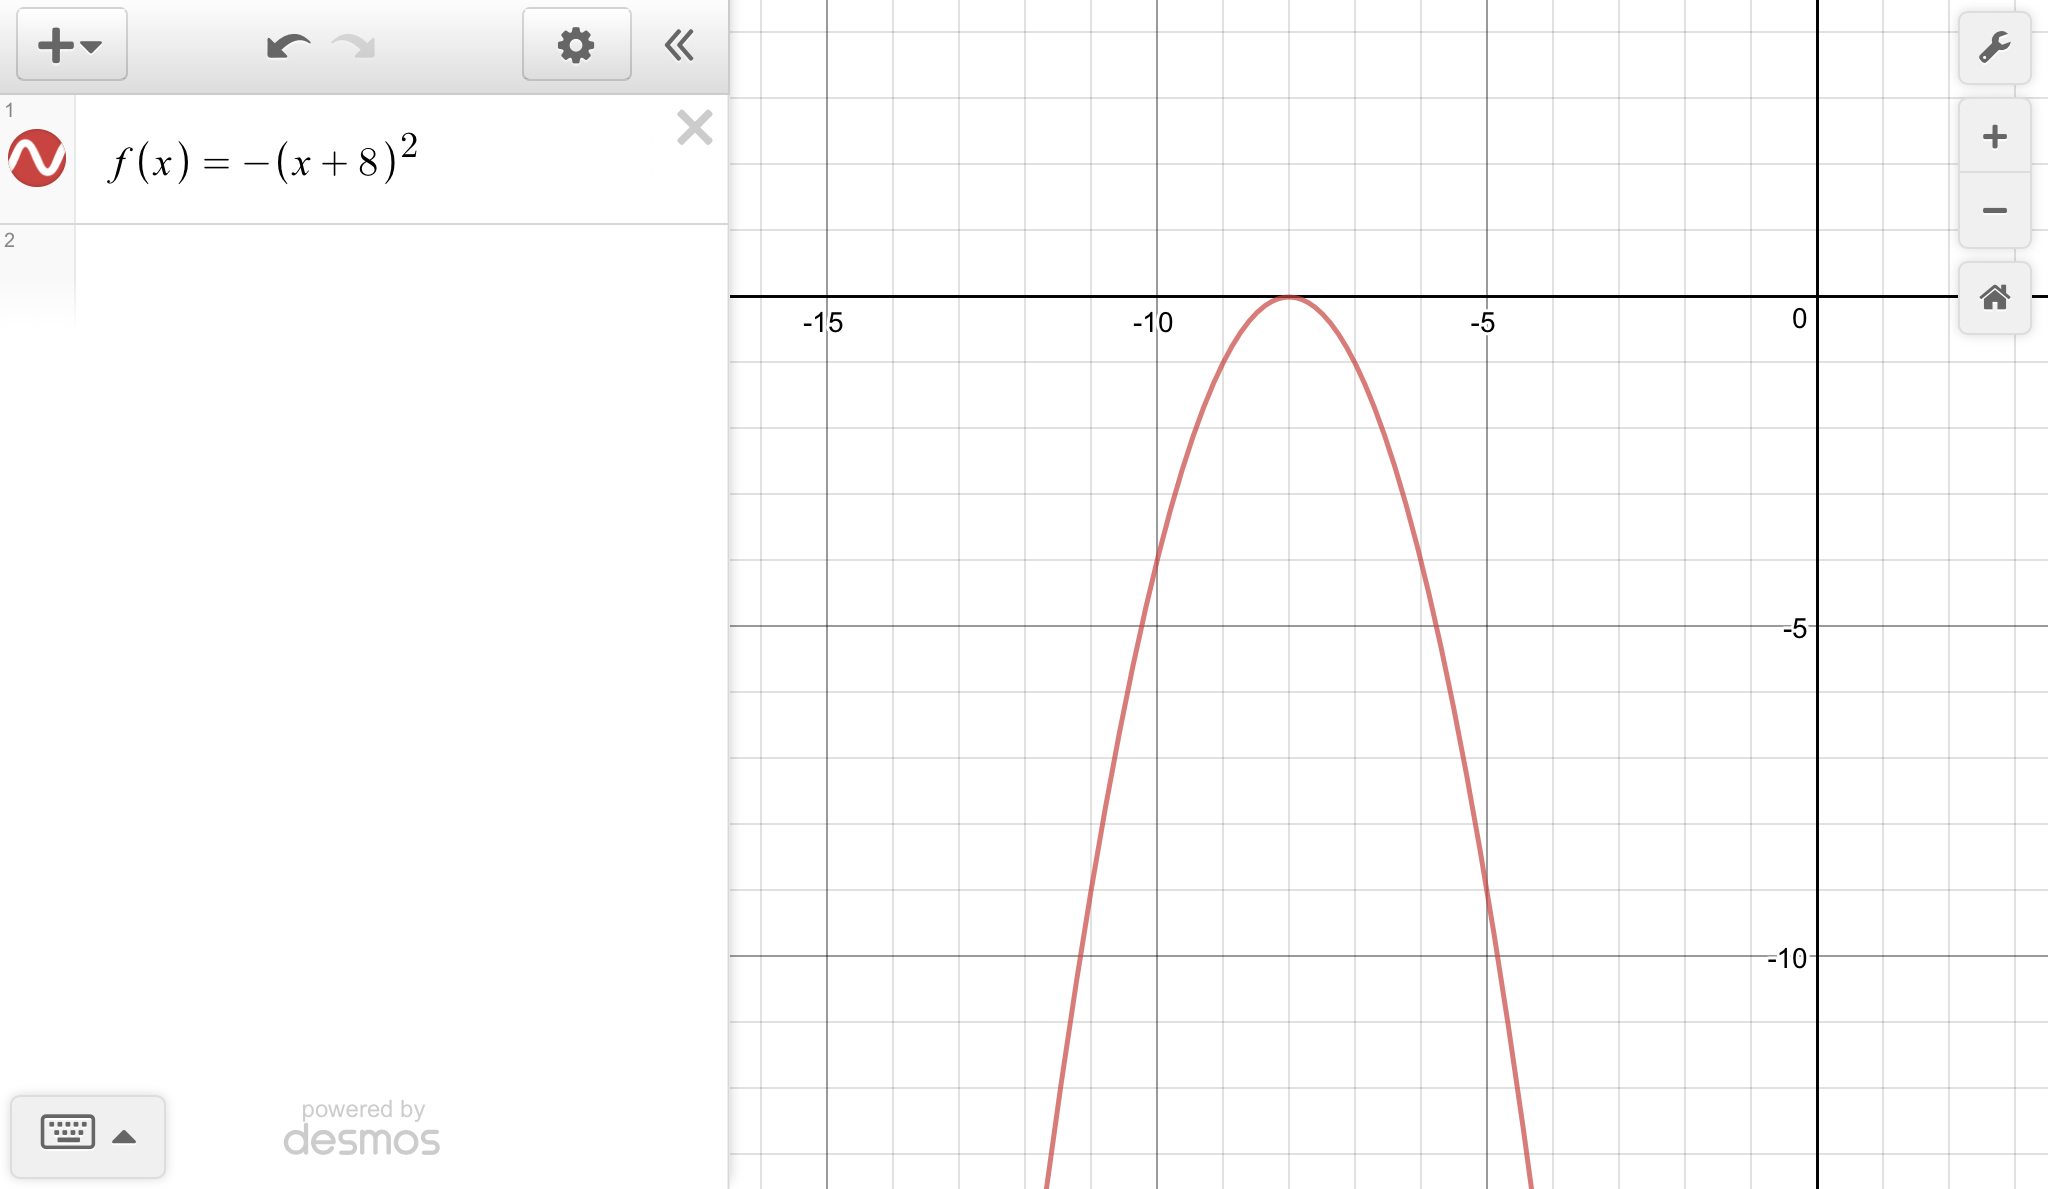Show the on-screen keyboard
This screenshot has height=1189, width=2048.
68,1133
